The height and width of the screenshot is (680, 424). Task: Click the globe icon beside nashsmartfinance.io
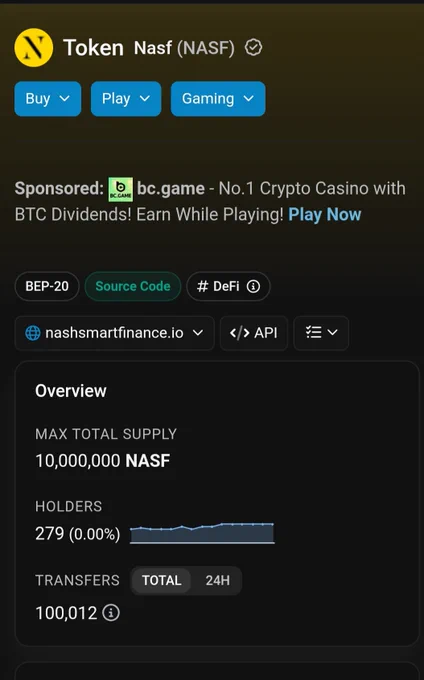(33, 333)
